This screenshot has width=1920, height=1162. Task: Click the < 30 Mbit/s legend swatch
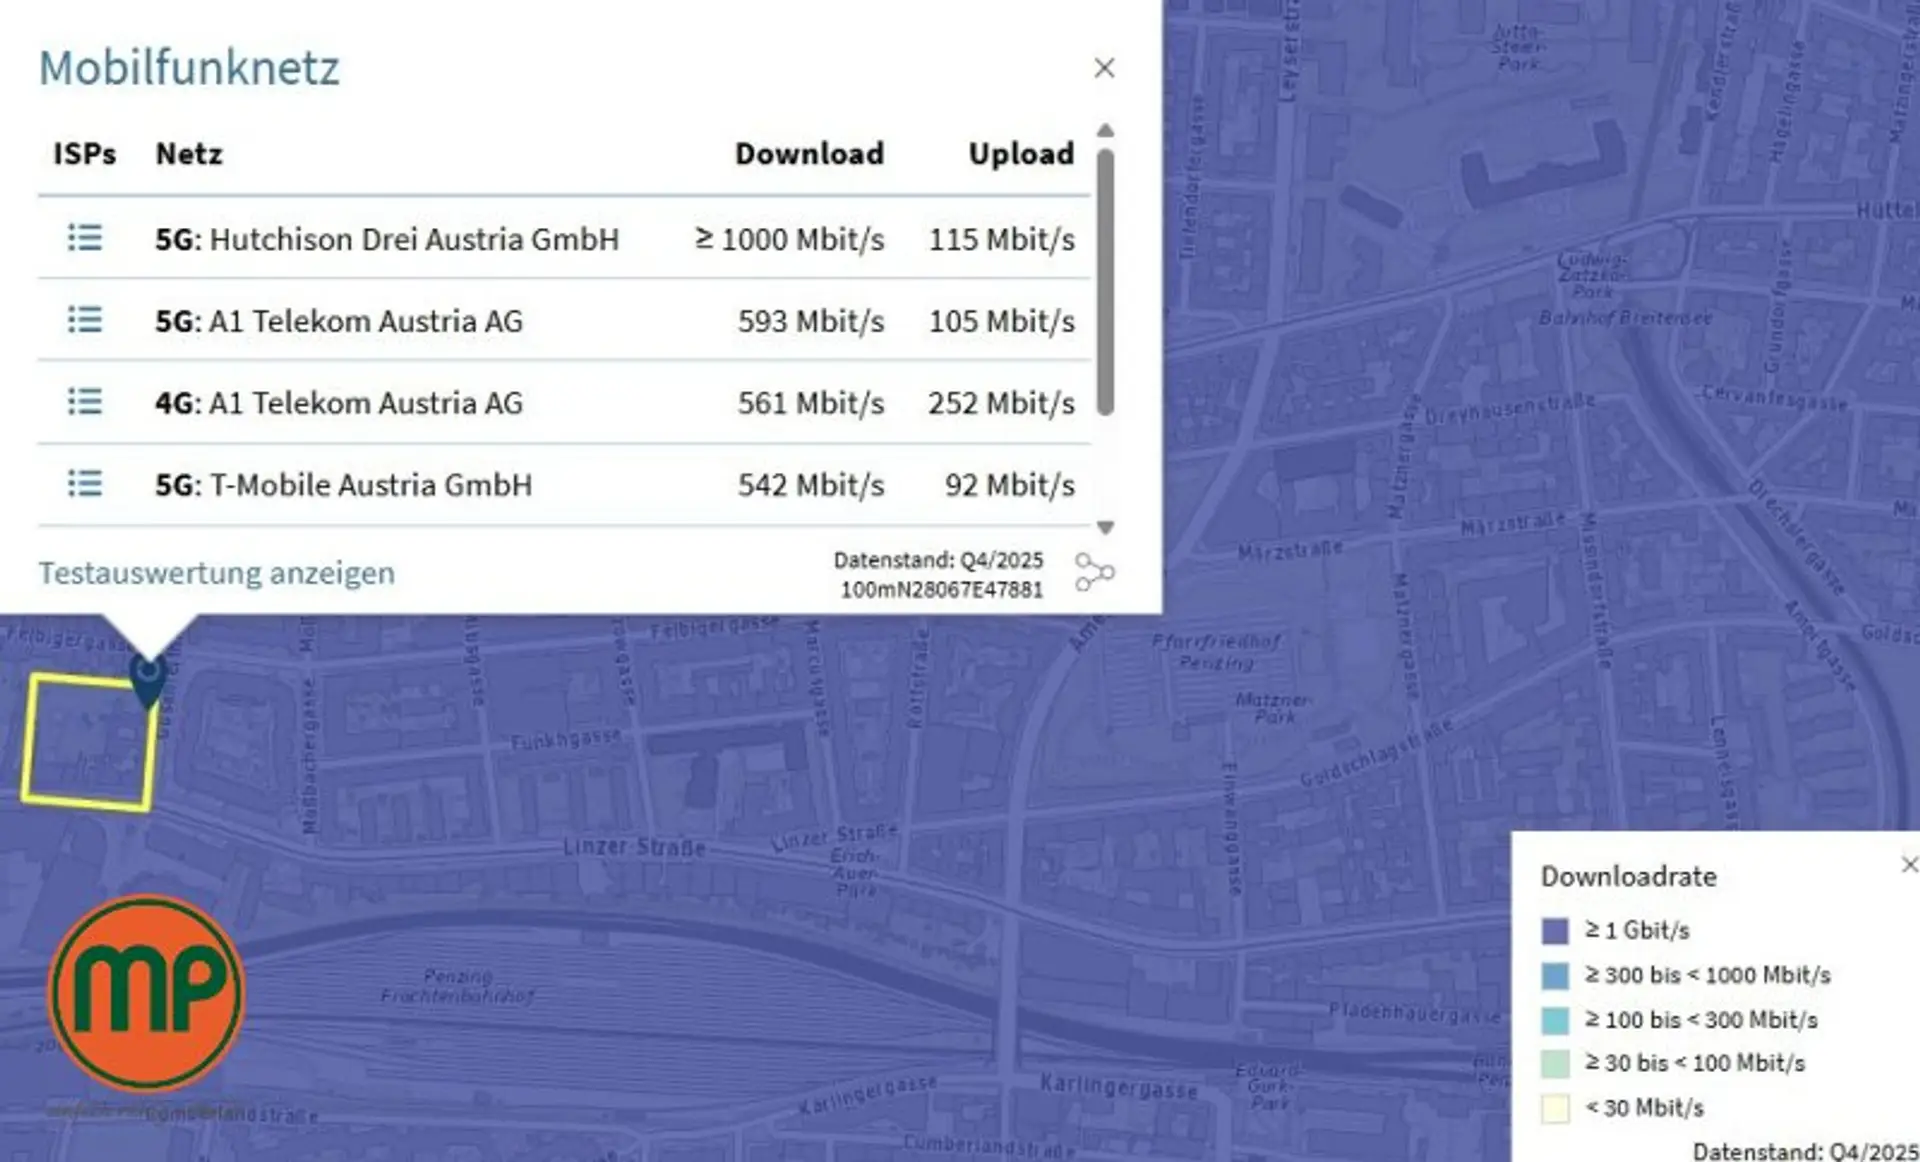(1555, 1109)
